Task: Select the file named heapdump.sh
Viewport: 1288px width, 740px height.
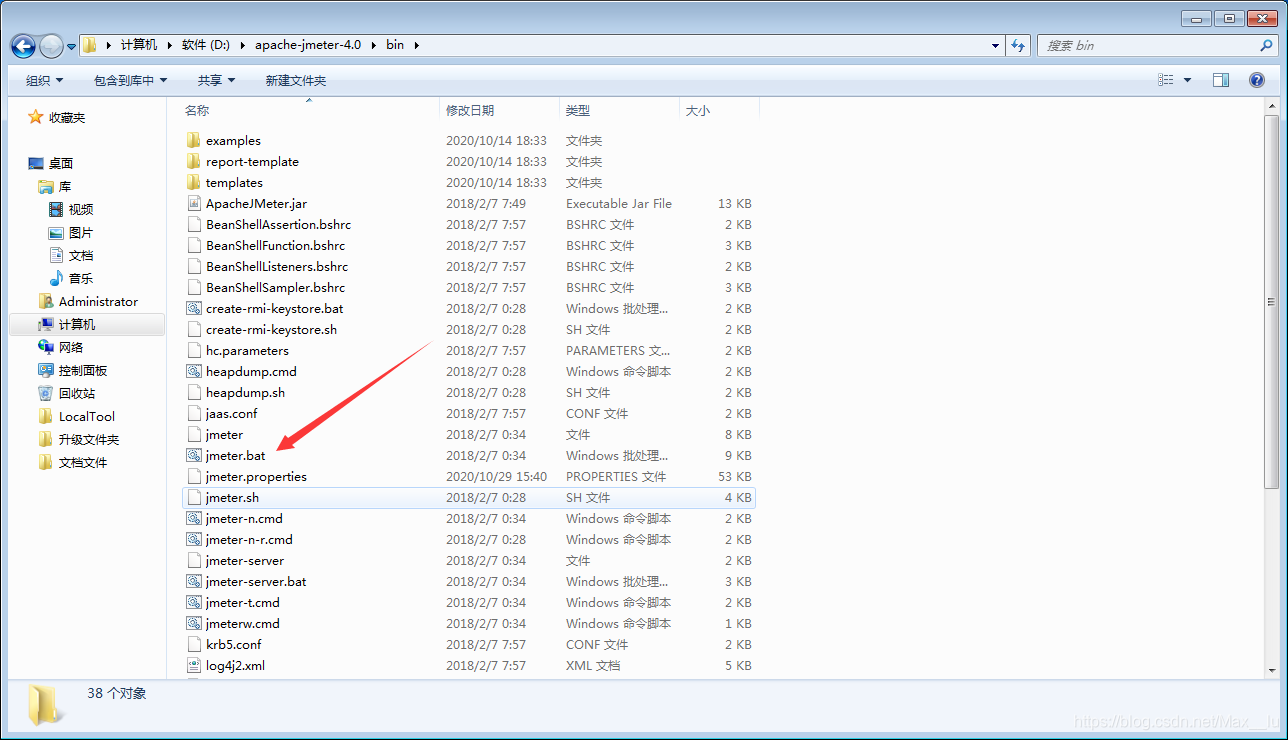Action: click(x=245, y=392)
